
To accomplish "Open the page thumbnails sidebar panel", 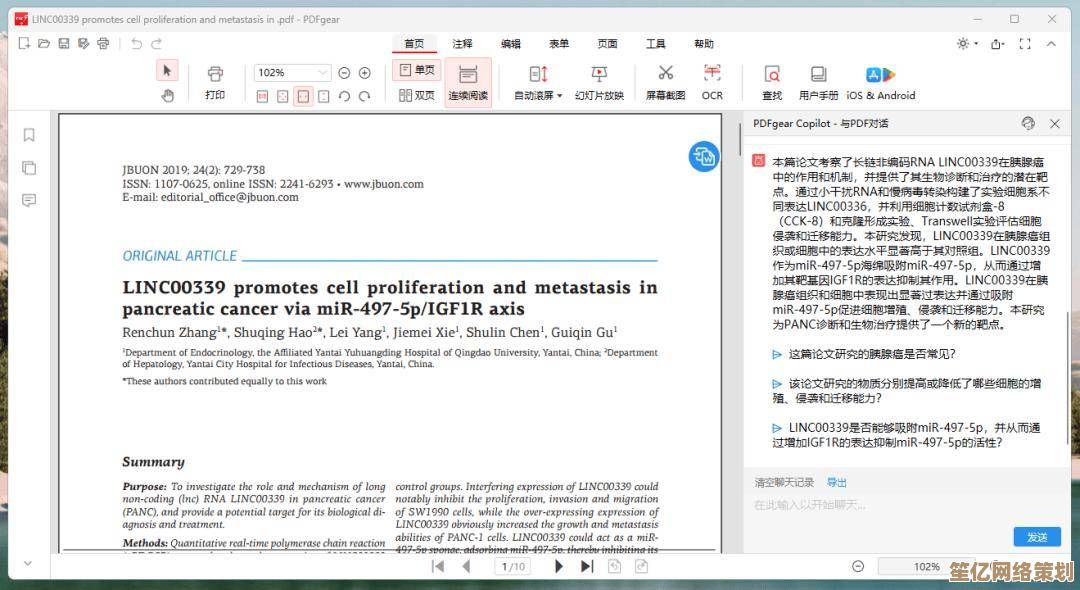I will (x=29, y=168).
